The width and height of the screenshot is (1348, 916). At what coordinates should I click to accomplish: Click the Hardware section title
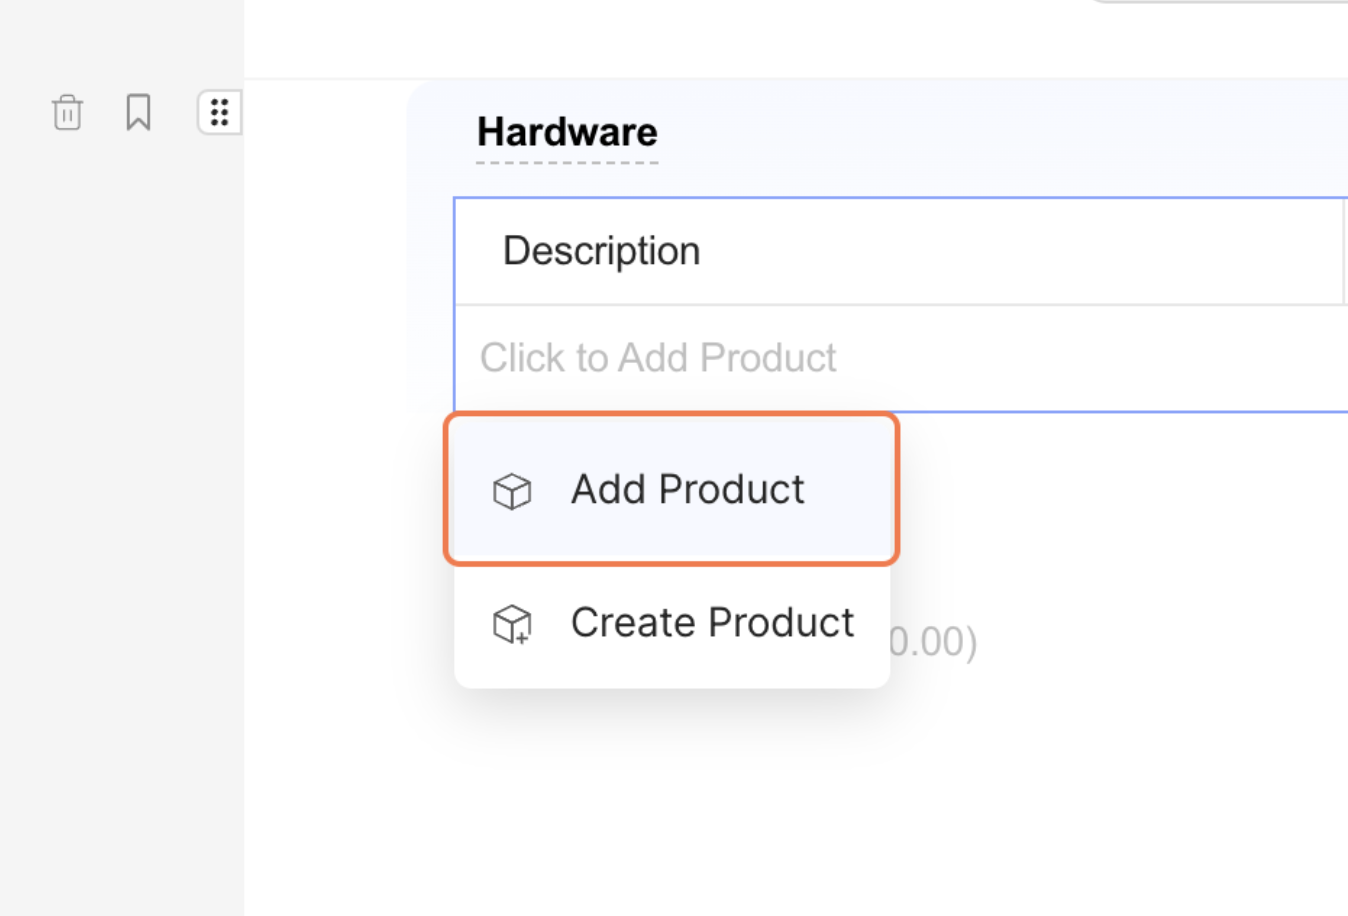[x=567, y=132]
